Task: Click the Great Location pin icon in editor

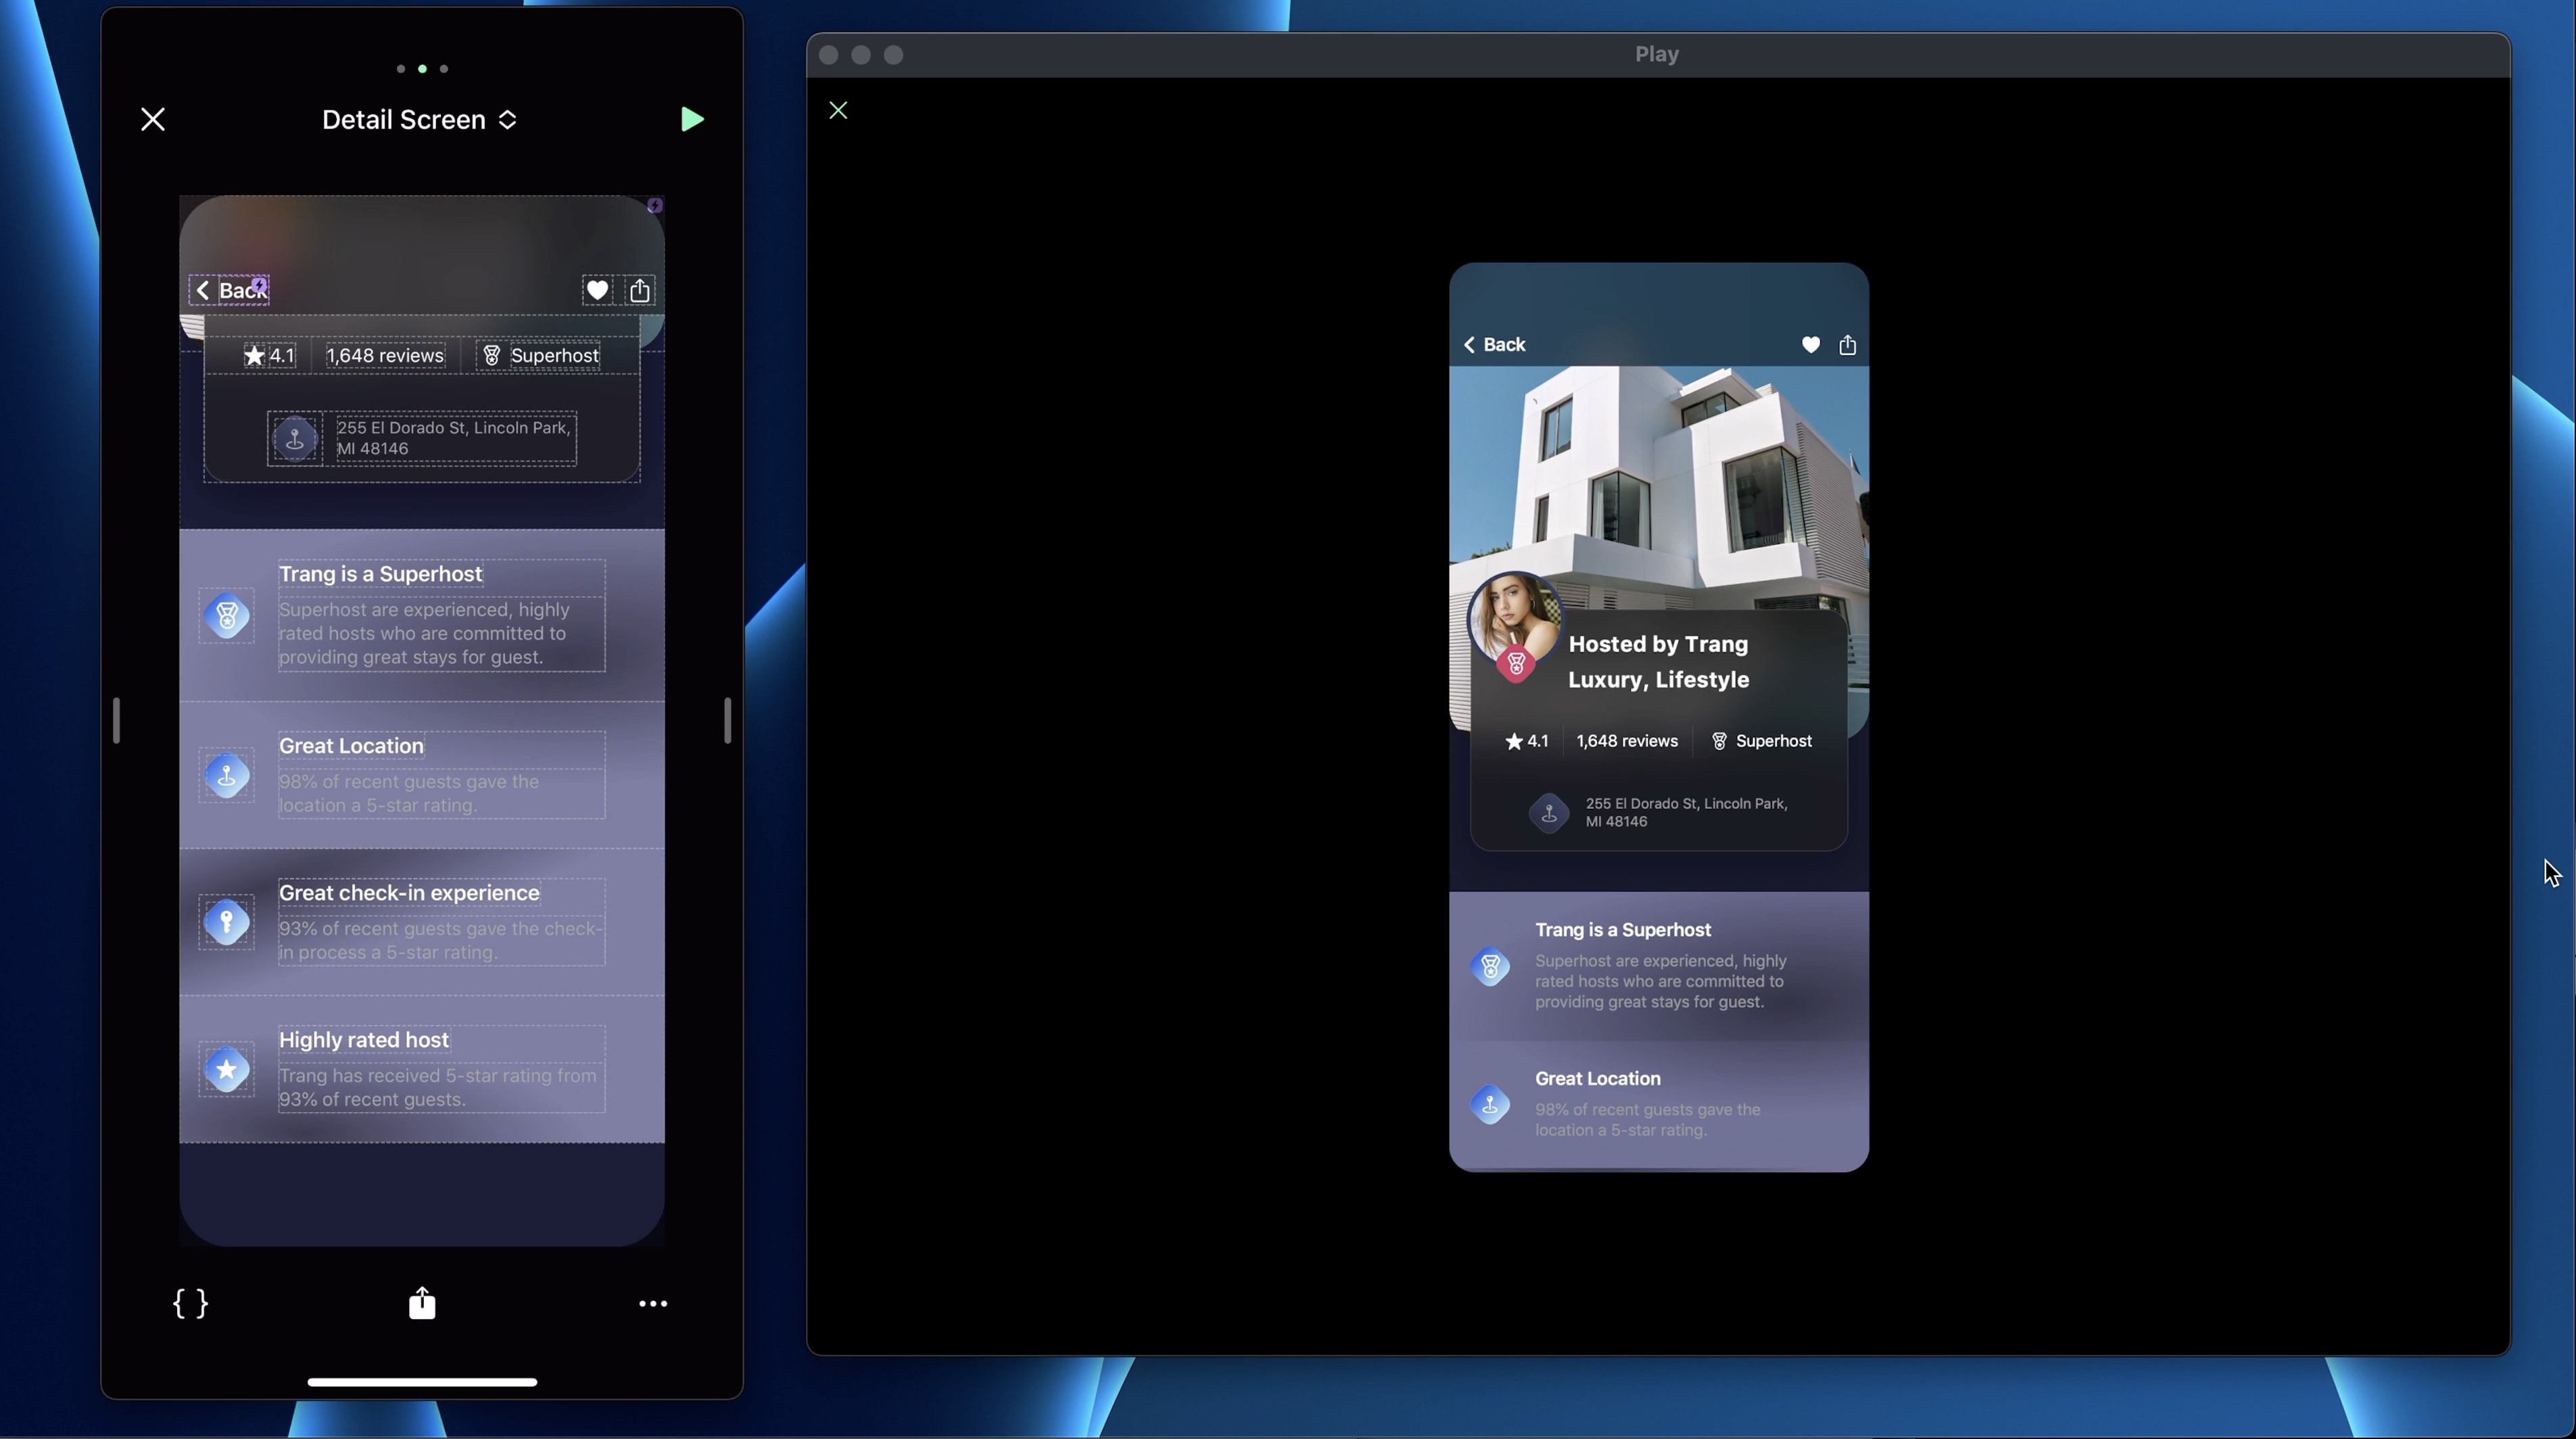Action: tap(227, 775)
